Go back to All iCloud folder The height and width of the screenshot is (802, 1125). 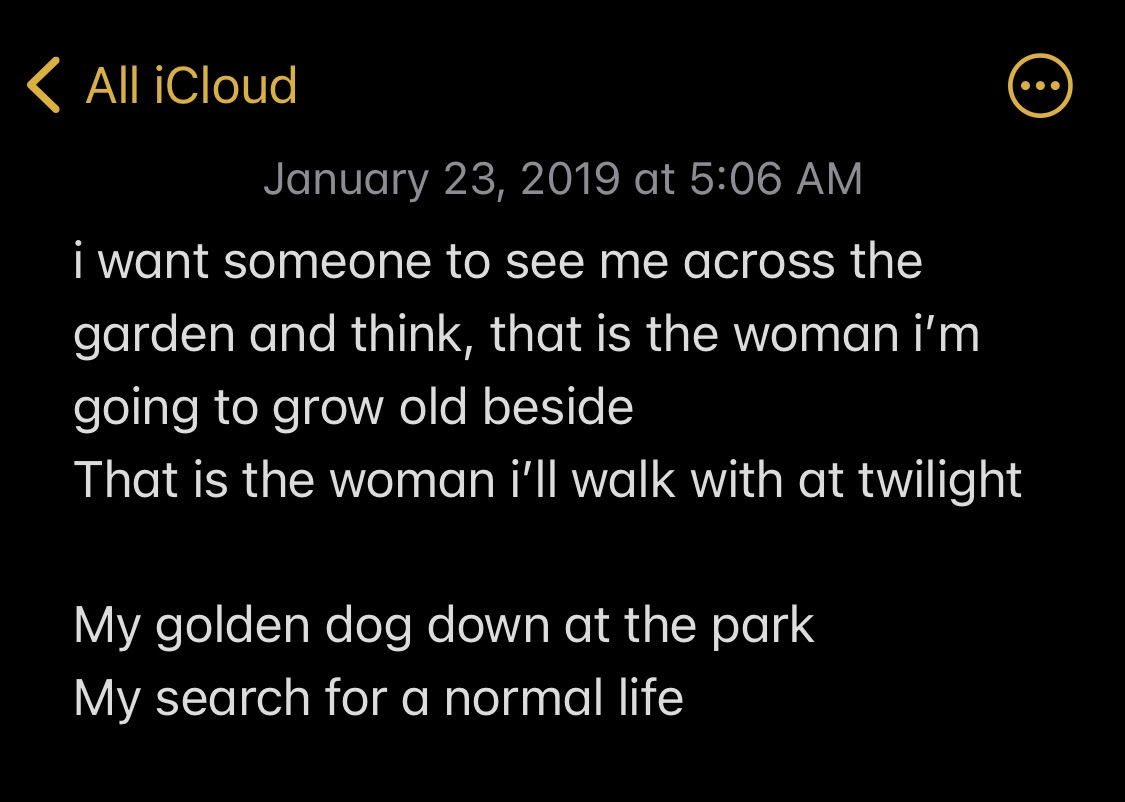161,85
